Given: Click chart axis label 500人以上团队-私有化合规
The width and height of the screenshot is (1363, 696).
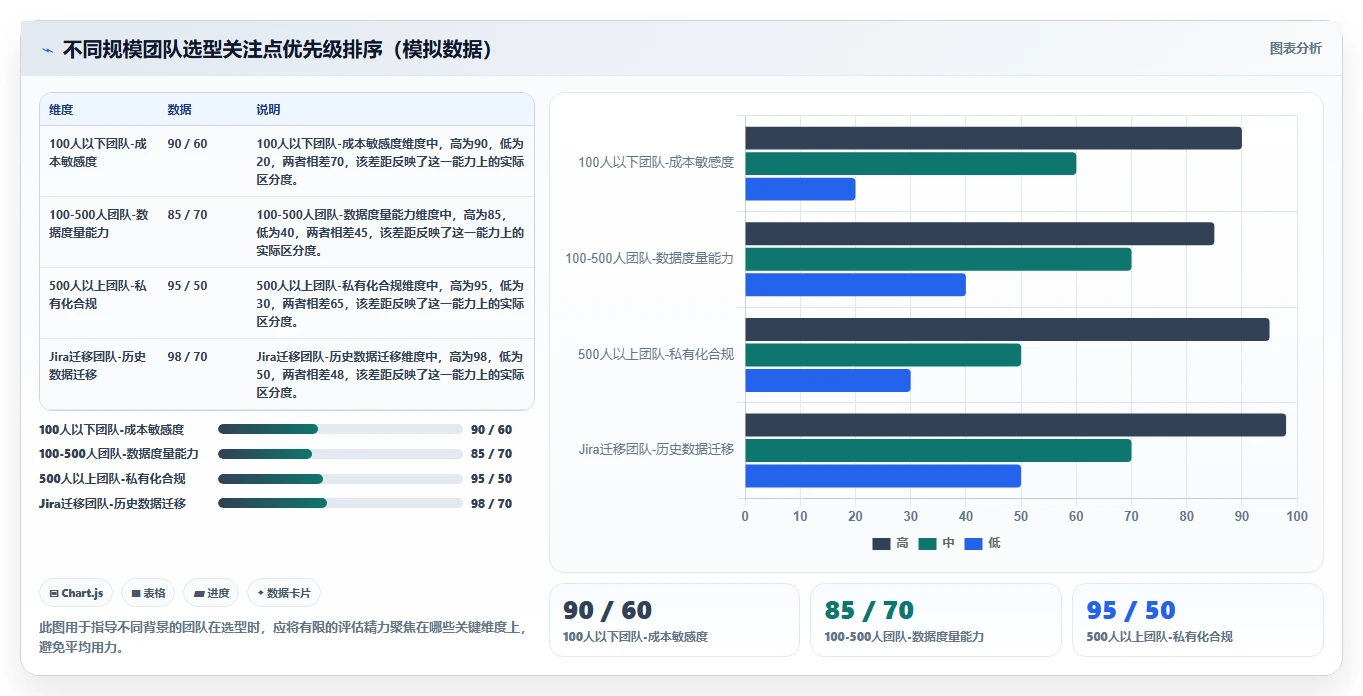Looking at the screenshot, I should tap(656, 354).
